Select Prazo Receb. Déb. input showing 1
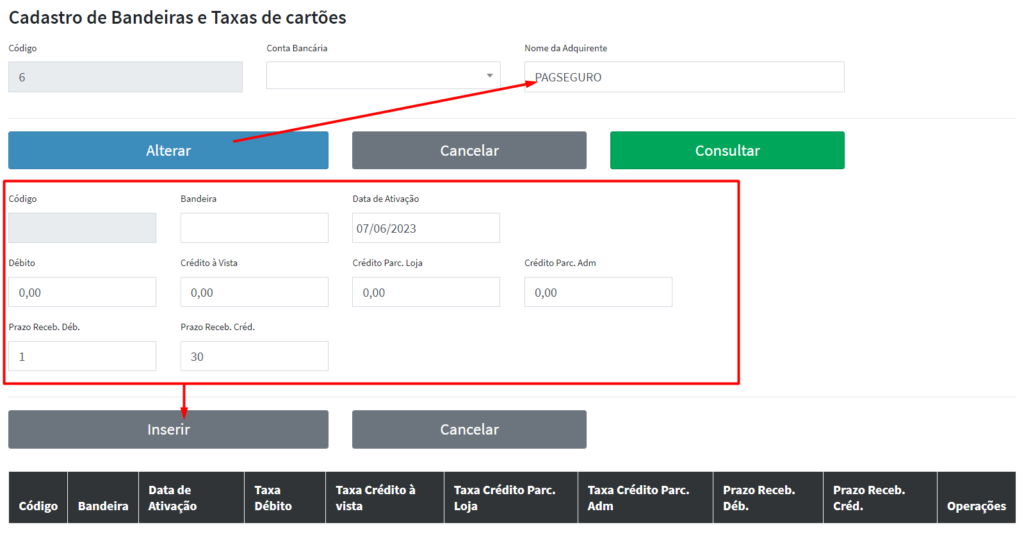1024x557 pixels. [x=82, y=356]
